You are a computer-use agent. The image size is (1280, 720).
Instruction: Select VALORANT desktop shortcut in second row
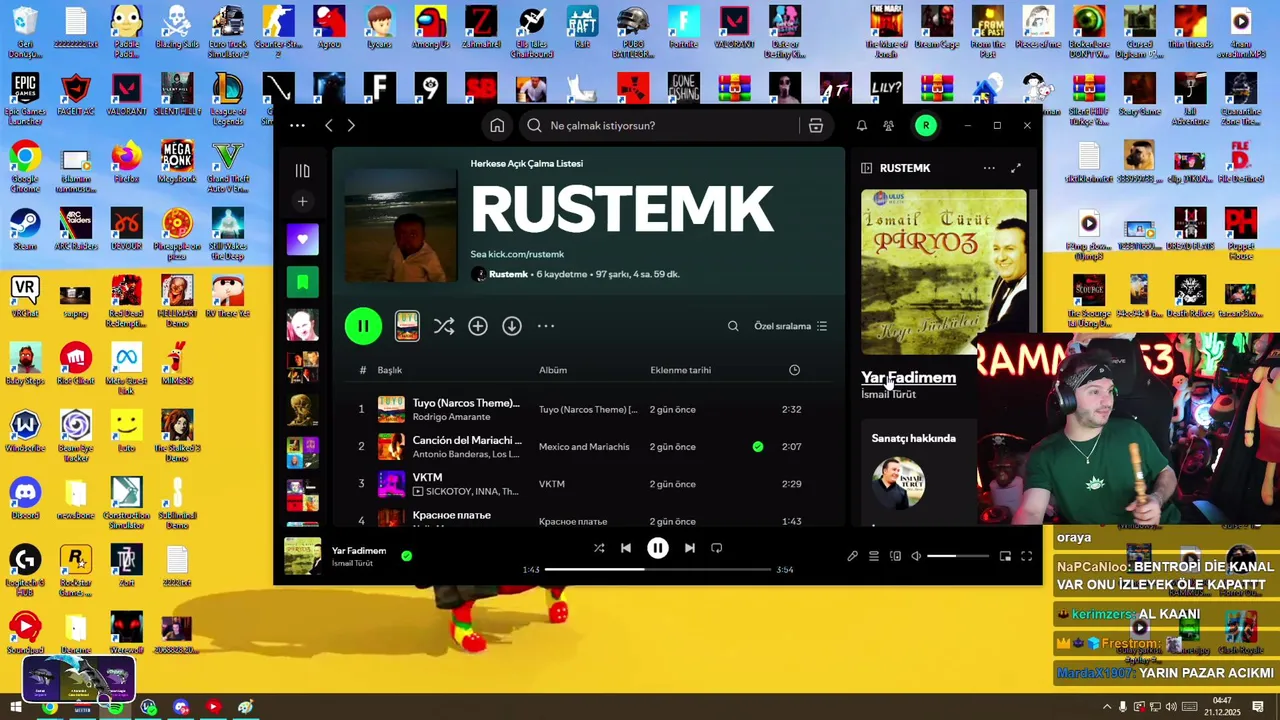click(127, 95)
